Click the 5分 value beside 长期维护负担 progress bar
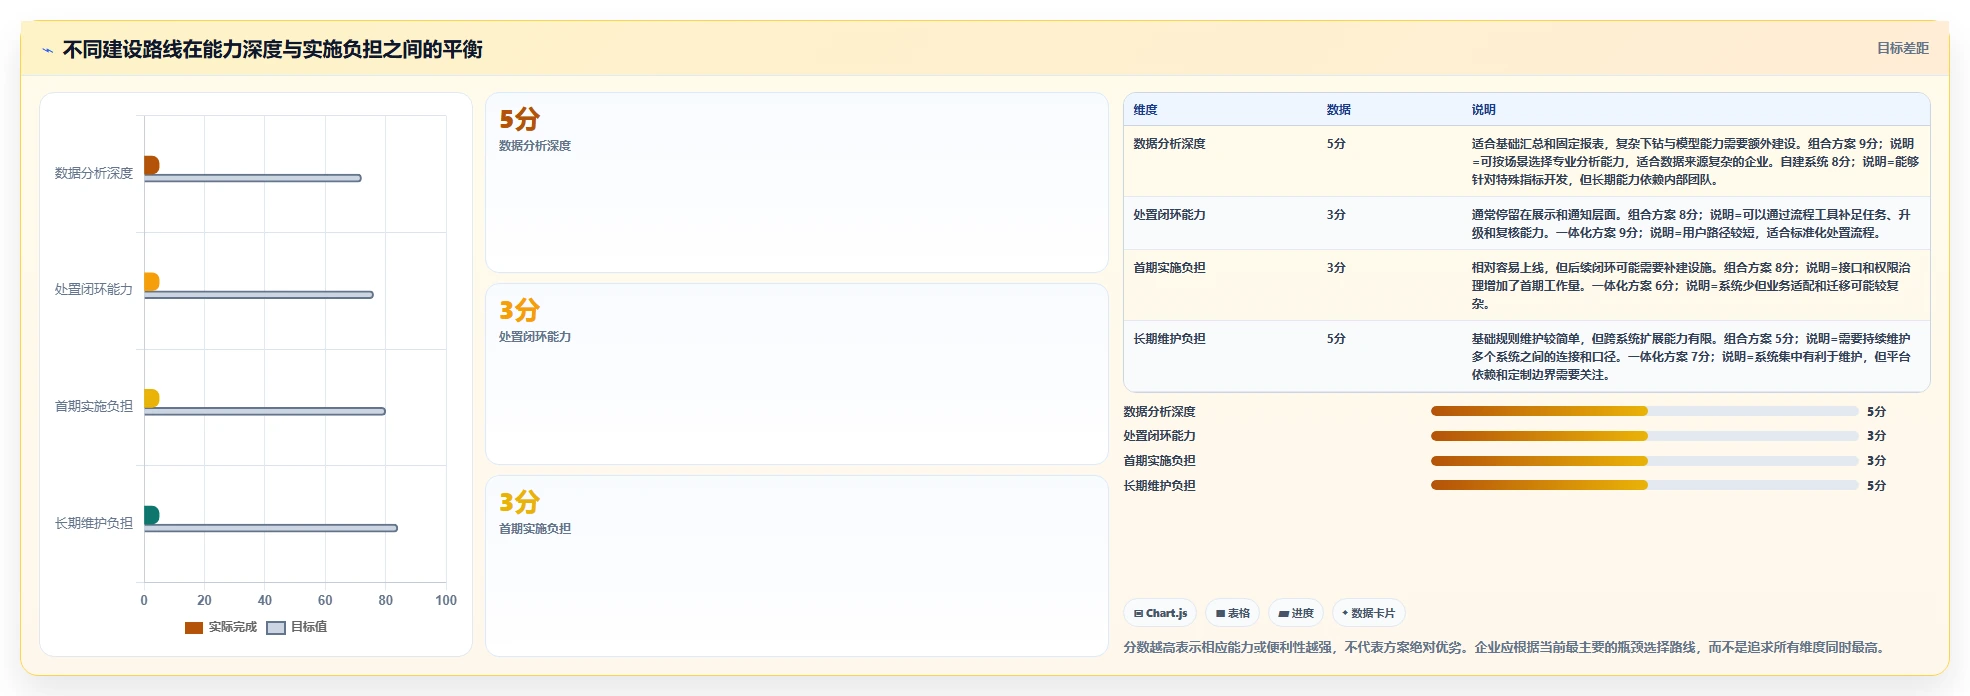 click(x=1876, y=486)
